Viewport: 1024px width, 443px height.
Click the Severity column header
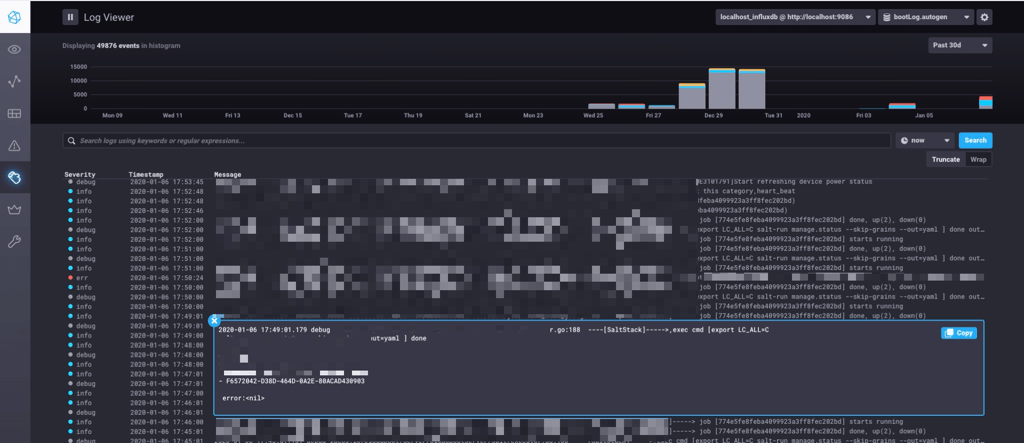tap(80, 174)
